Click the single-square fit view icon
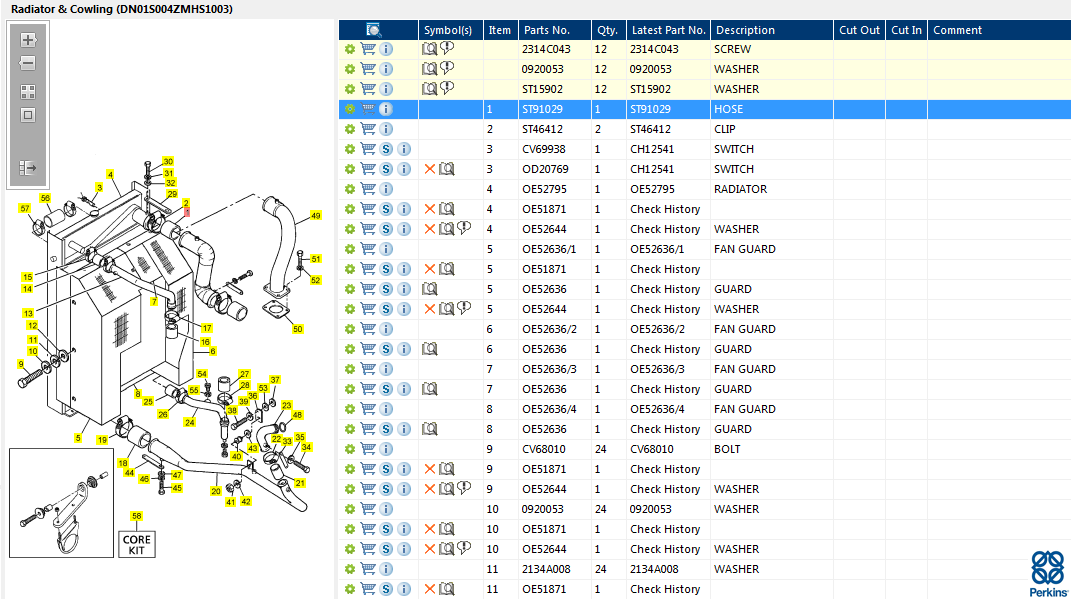Image resolution: width=1071 pixels, height=599 pixels. [28, 115]
